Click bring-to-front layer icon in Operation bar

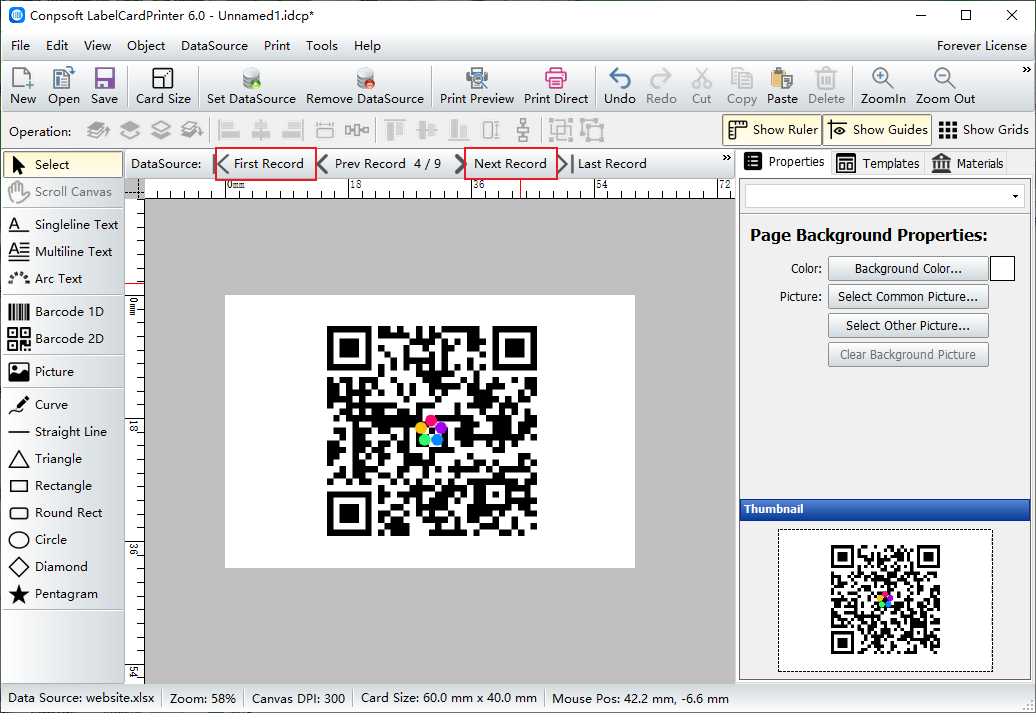pos(99,130)
